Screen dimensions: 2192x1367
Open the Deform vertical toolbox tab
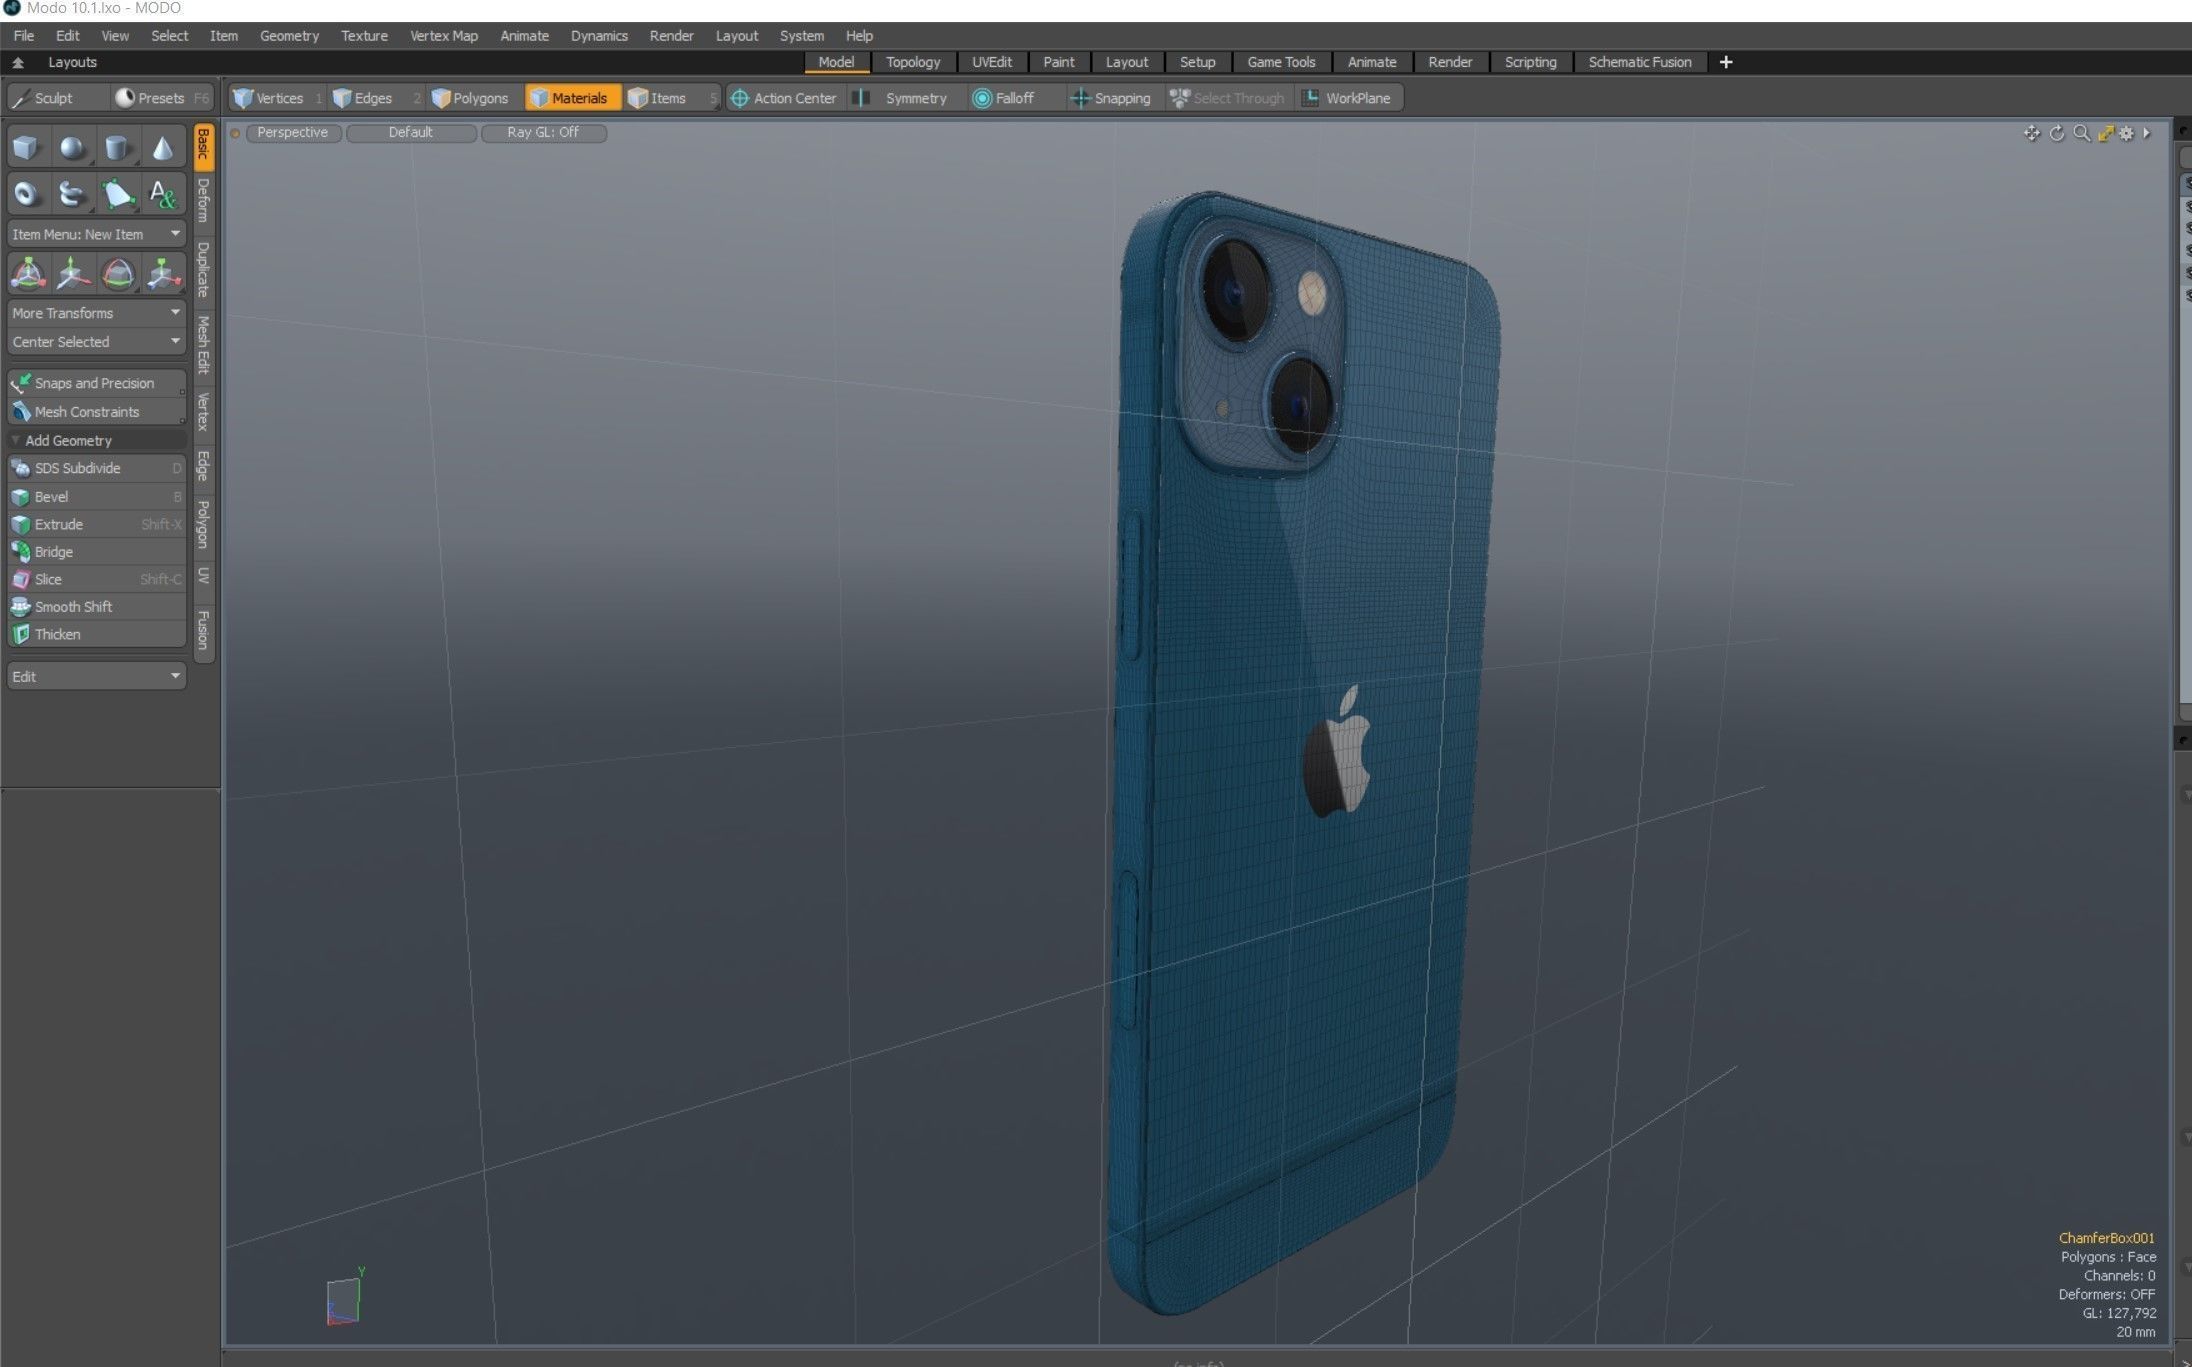pyautogui.click(x=203, y=200)
